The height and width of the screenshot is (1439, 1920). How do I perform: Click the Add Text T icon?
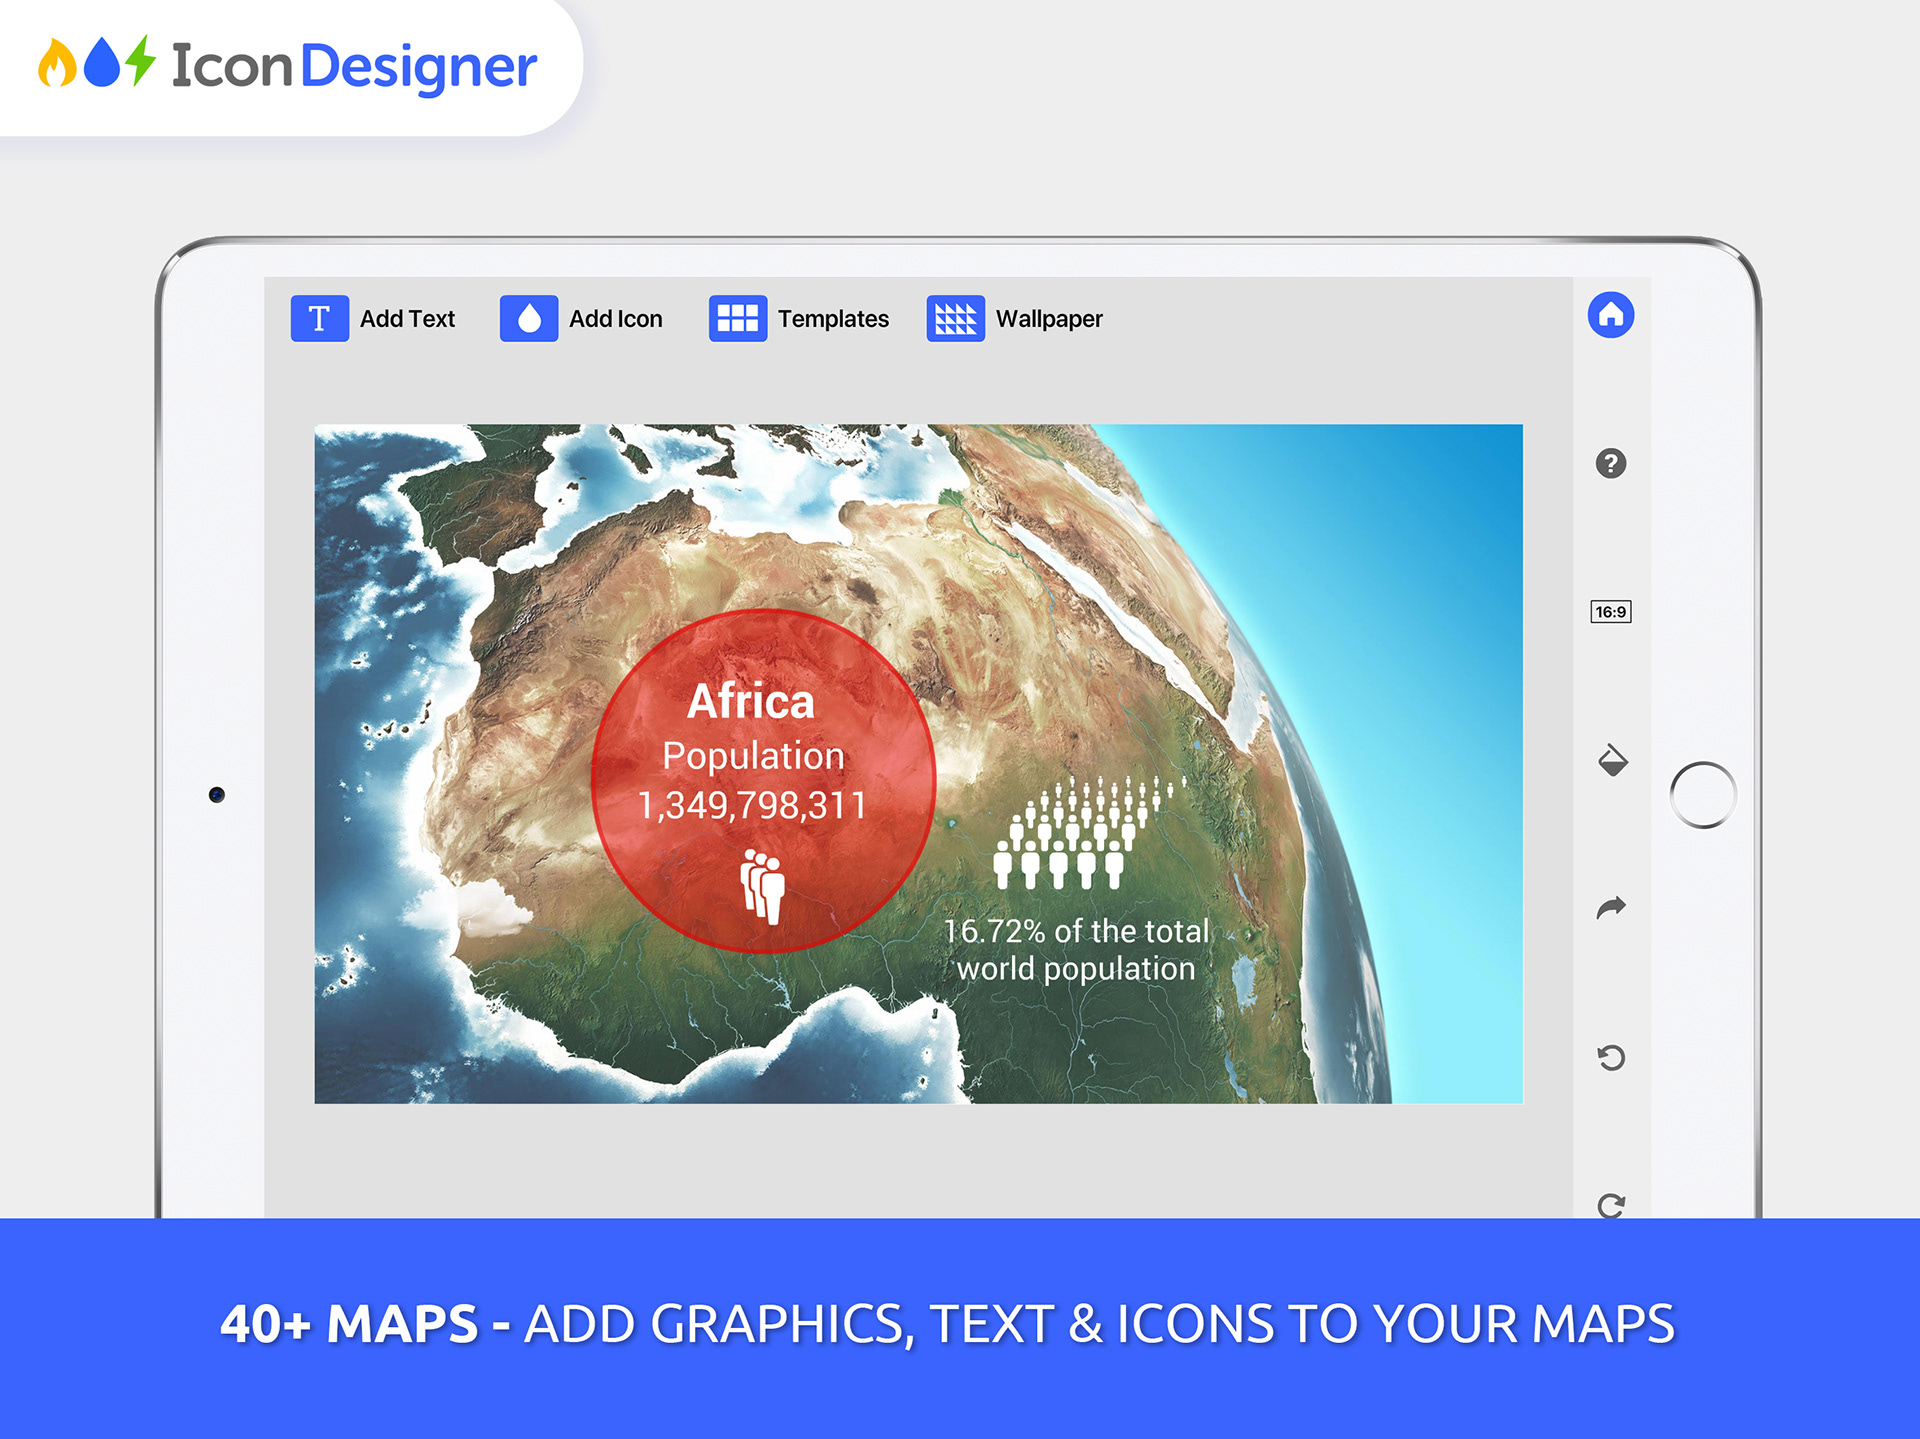click(x=319, y=318)
